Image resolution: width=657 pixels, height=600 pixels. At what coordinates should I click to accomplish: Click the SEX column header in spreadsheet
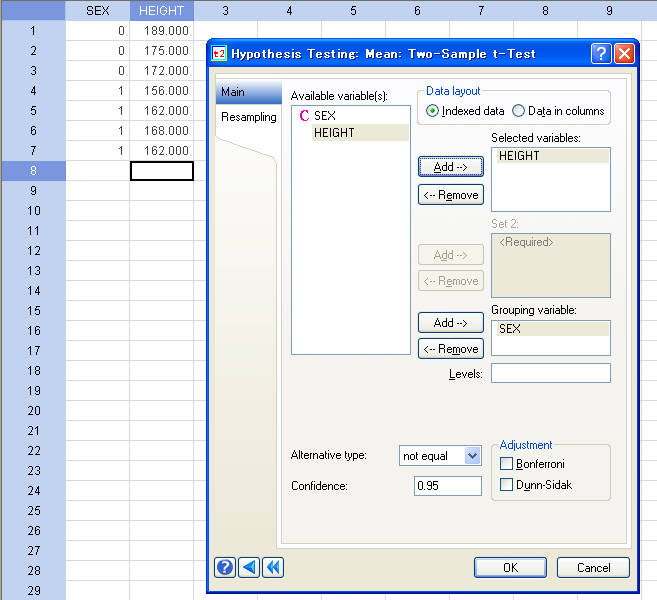click(98, 10)
